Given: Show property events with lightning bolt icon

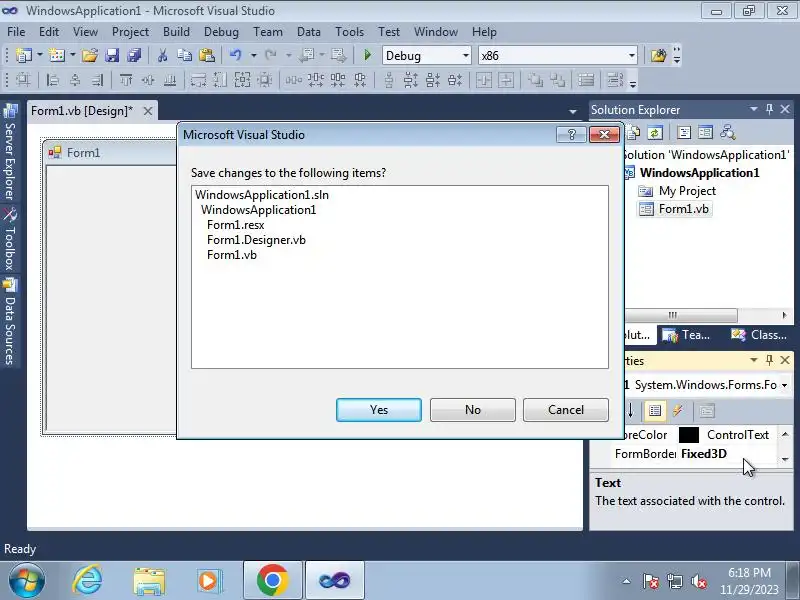Looking at the screenshot, I should [x=678, y=410].
